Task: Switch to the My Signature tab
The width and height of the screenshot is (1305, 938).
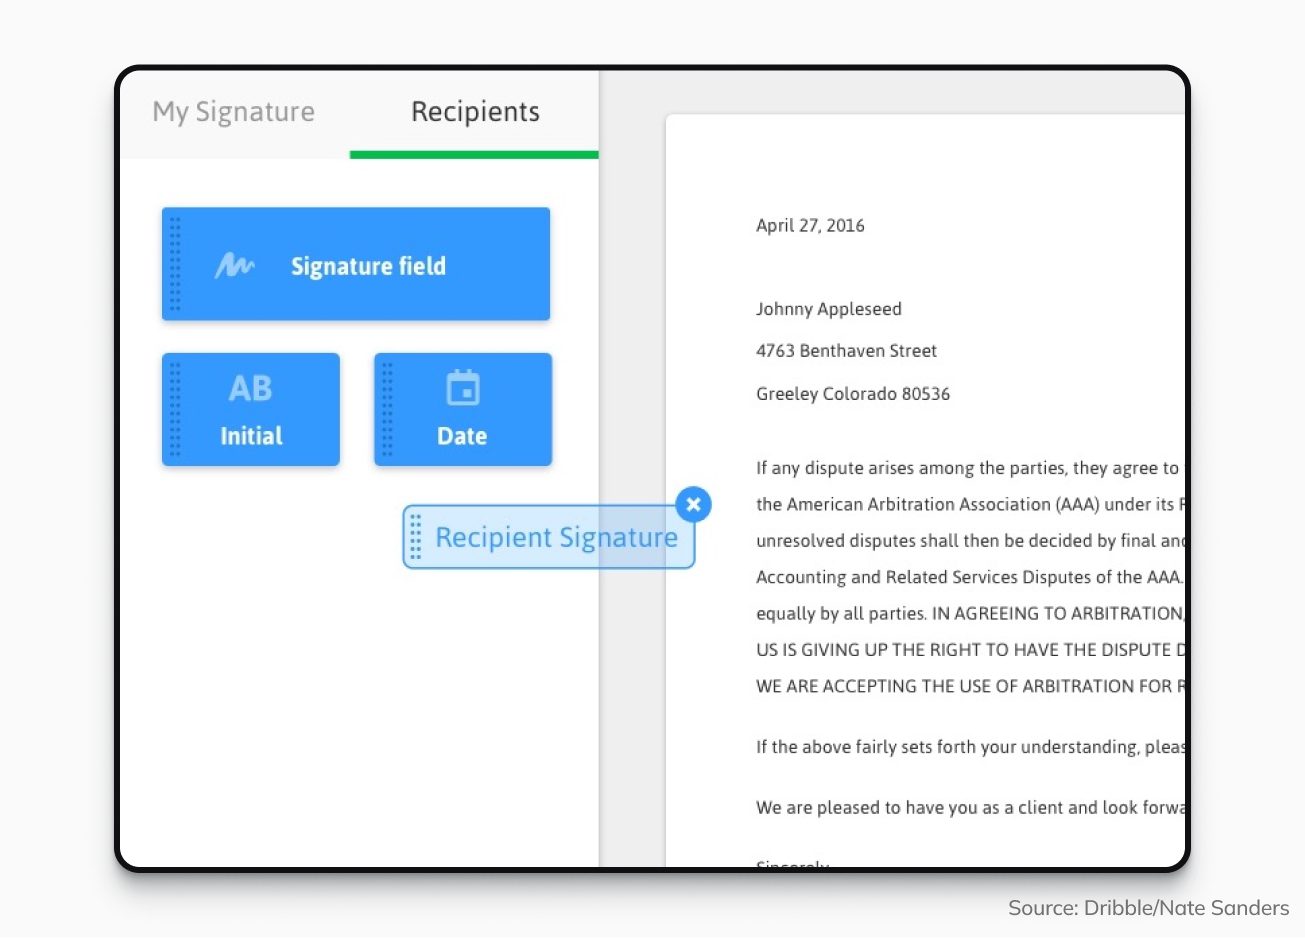Action: pyautogui.click(x=233, y=112)
